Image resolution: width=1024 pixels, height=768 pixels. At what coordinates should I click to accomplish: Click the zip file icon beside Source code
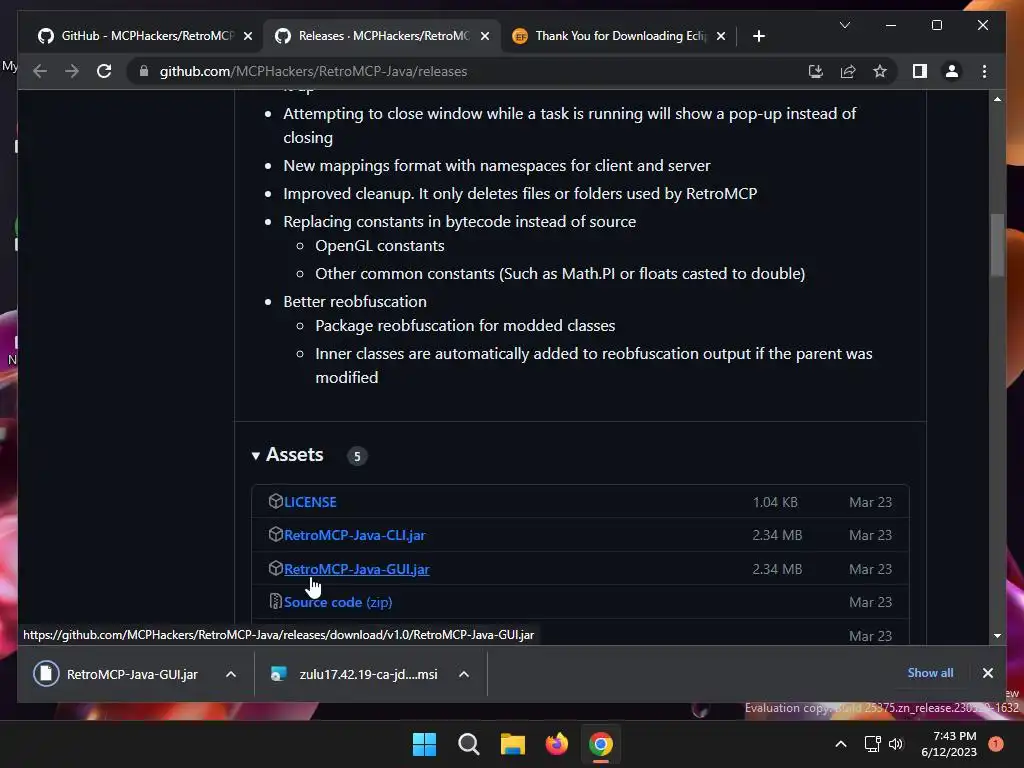point(276,601)
